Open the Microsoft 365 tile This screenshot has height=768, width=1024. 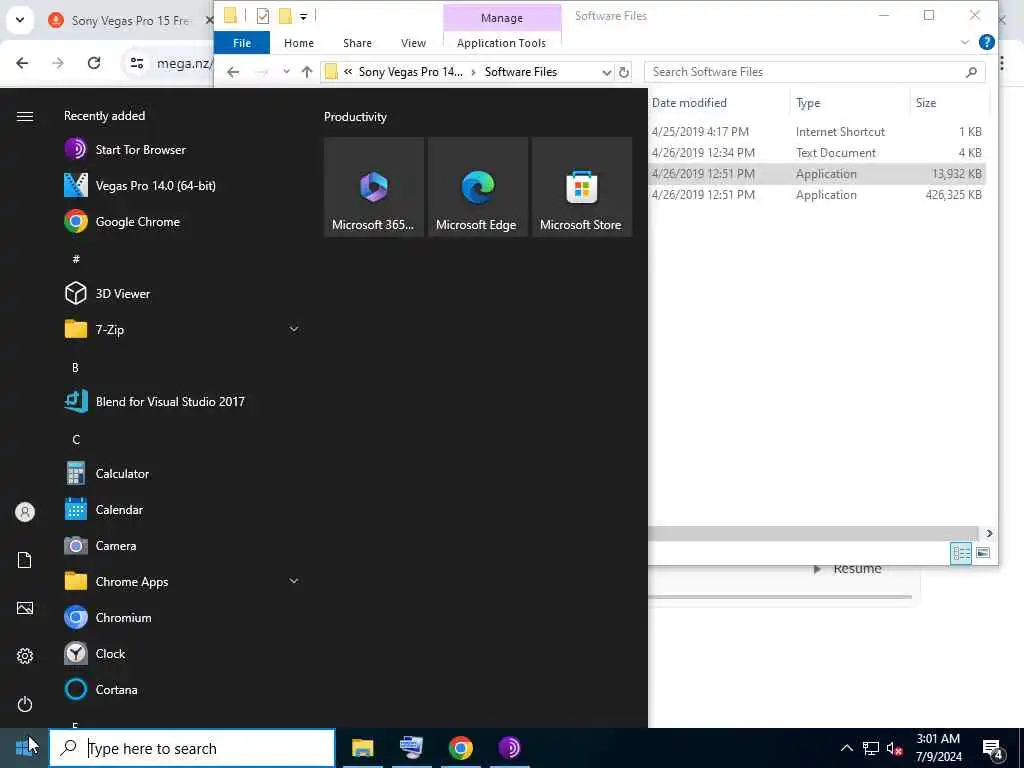(x=374, y=187)
